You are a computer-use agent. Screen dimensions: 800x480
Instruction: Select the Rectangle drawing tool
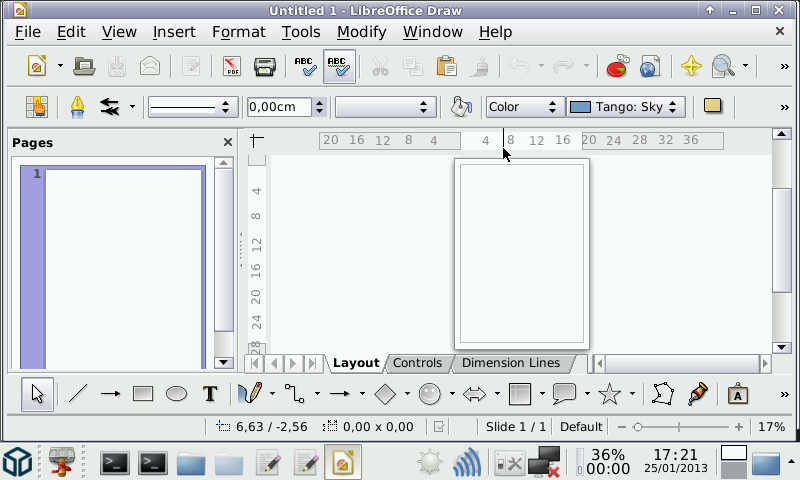click(x=143, y=394)
